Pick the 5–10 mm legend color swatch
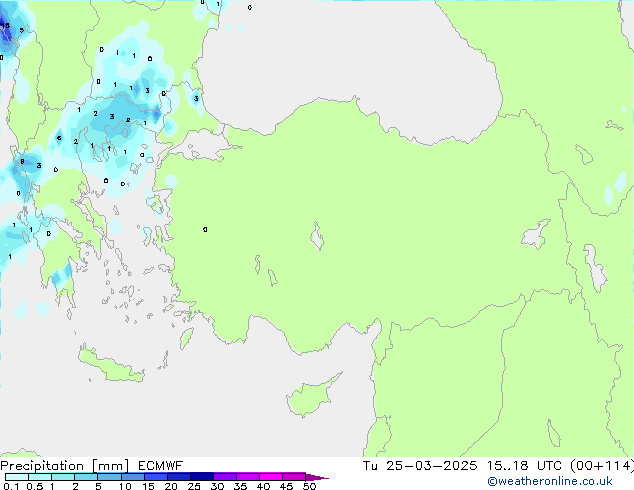This screenshot has height=490, width=634. coord(109,477)
